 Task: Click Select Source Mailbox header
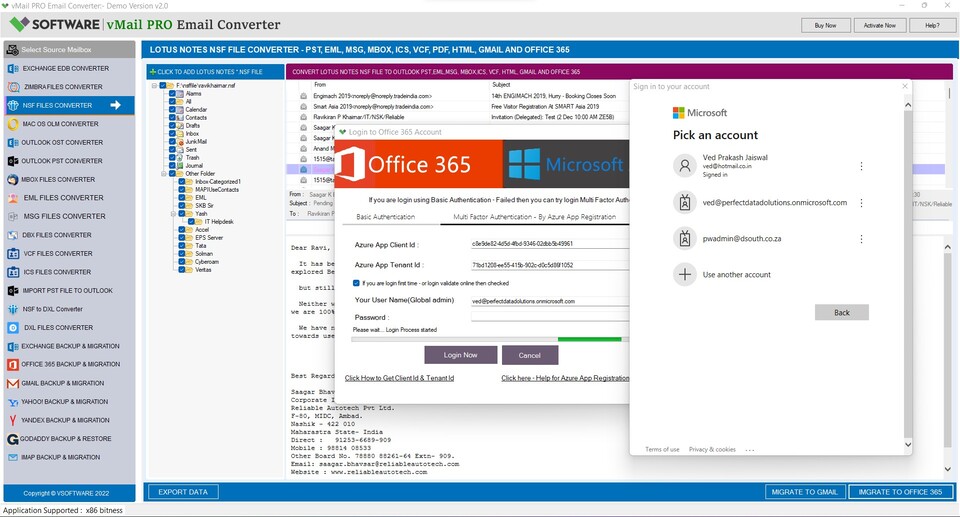69,50
